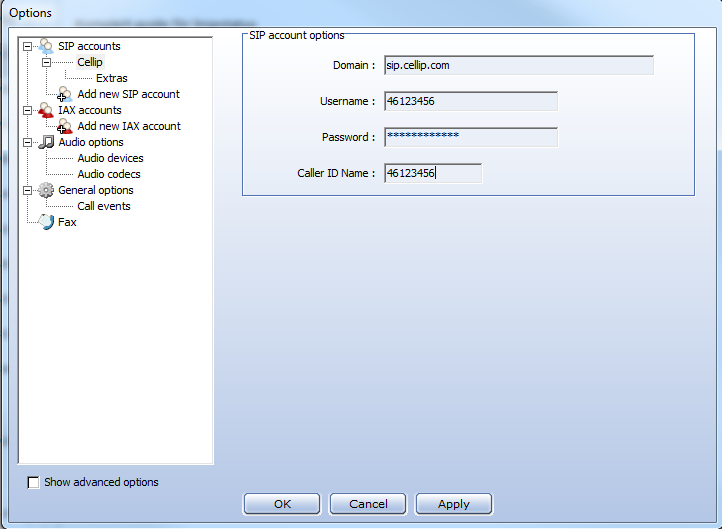Click the General options gear icon

[x=46, y=190]
